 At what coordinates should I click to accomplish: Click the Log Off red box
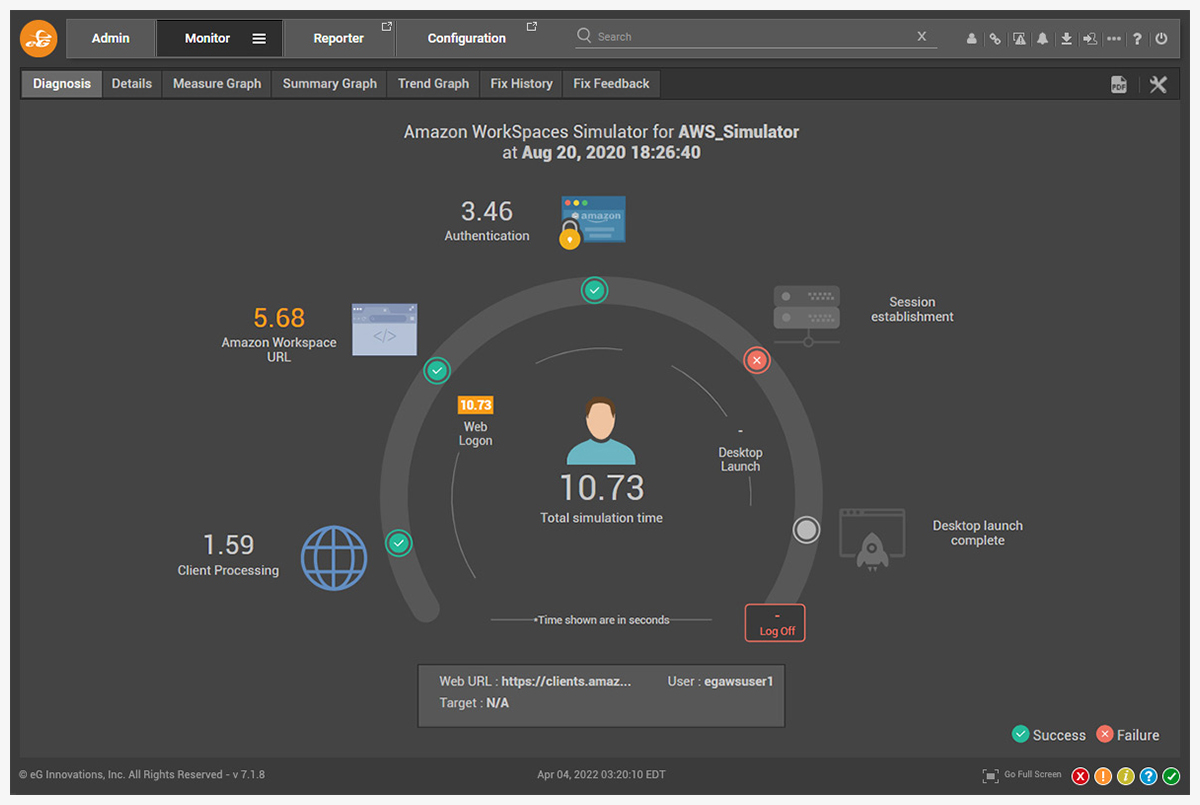tap(775, 623)
